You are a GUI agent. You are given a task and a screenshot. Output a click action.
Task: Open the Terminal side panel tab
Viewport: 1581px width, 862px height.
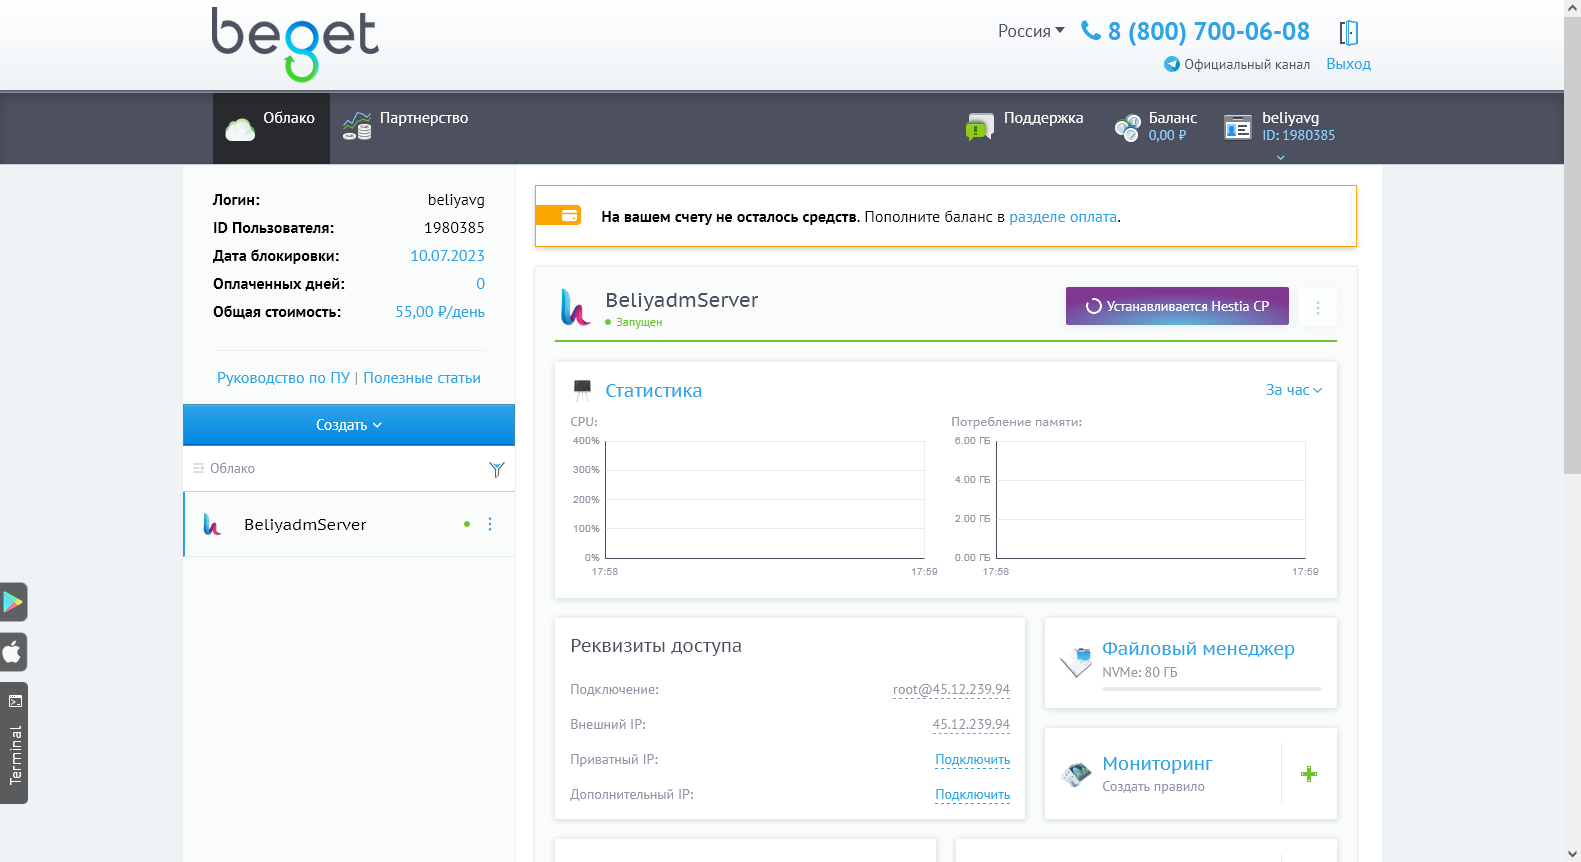pos(14,743)
